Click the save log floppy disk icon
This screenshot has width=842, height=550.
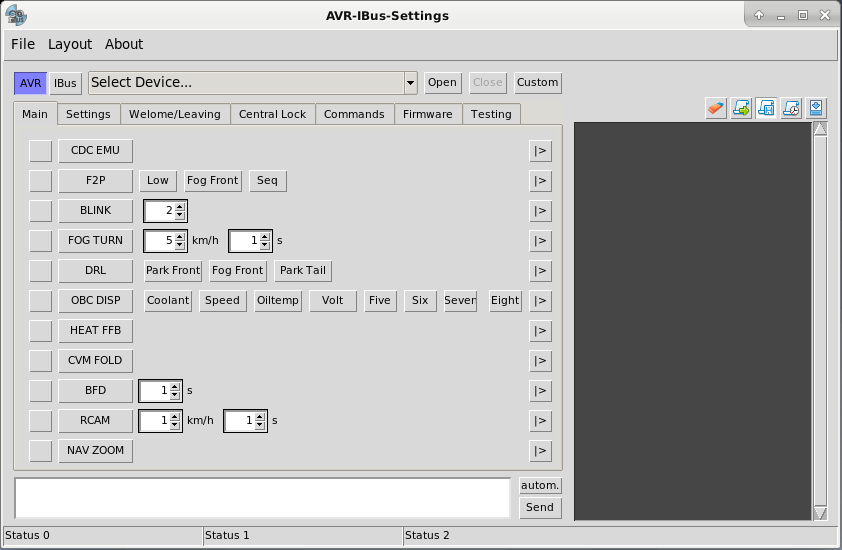pos(766,108)
